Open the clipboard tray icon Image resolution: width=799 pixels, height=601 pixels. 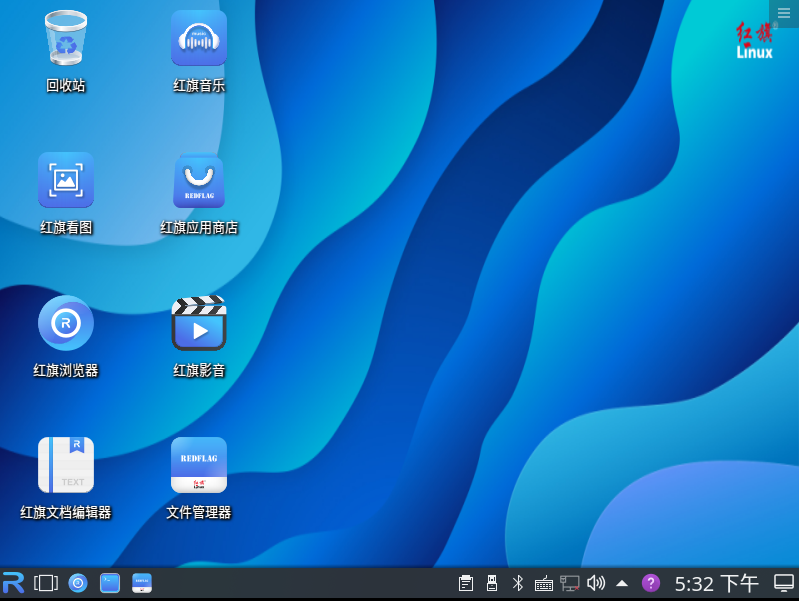coord(466,583)
